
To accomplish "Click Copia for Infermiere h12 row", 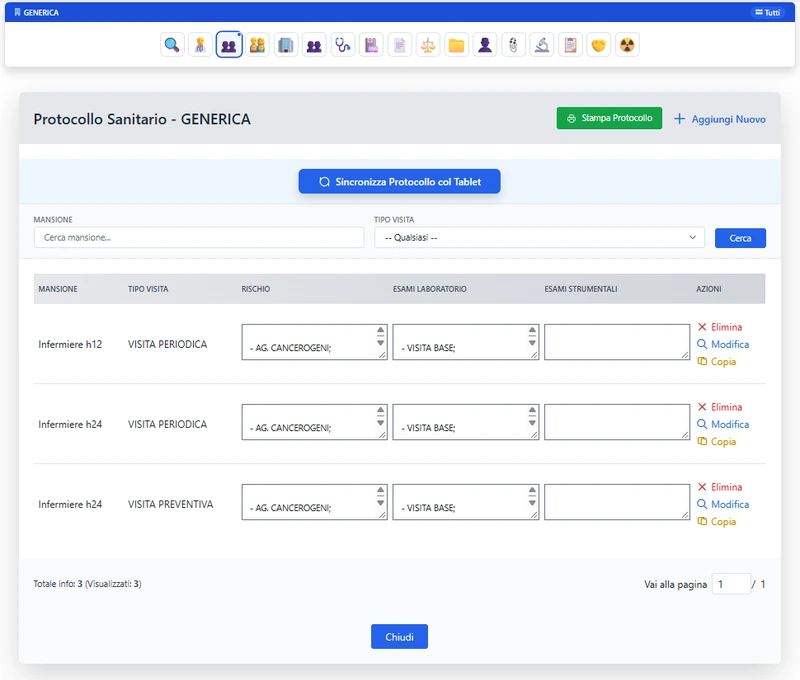I will coord(717,362).
